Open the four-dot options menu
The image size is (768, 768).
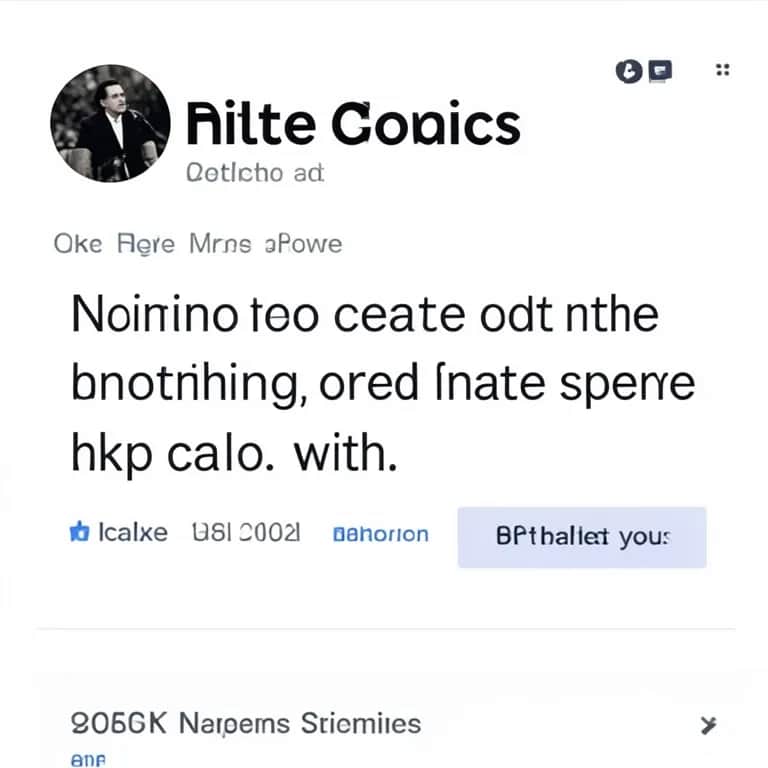[x=722, y=70]
